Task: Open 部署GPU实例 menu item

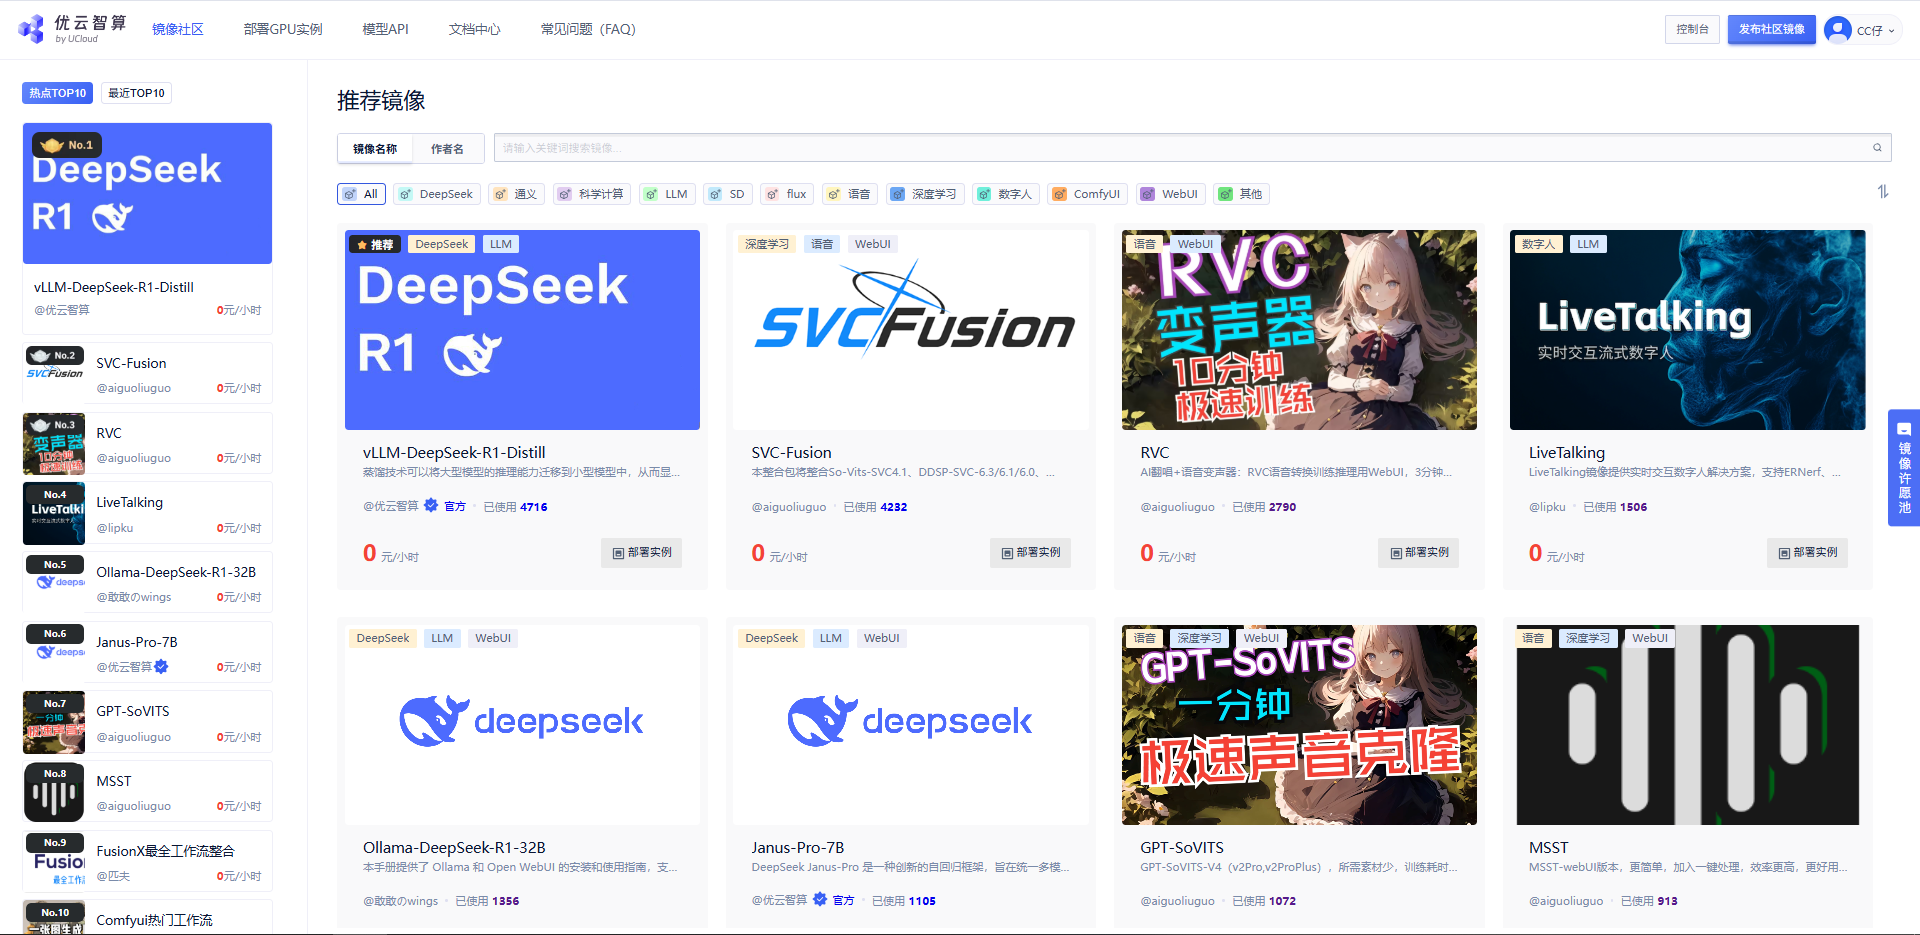Action: coord(283,29)
